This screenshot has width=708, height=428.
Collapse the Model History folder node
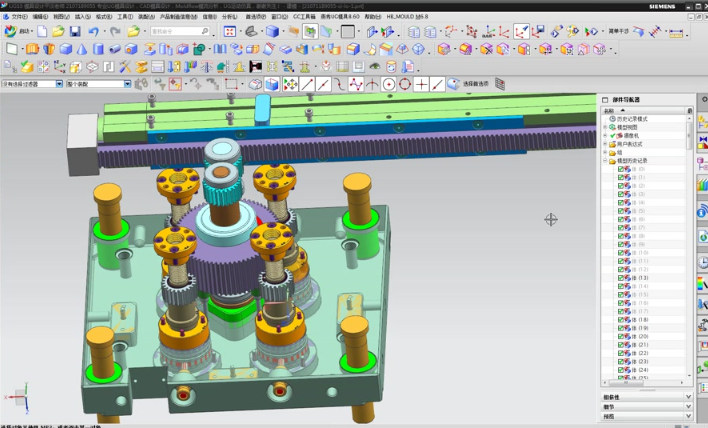(605, 160)
